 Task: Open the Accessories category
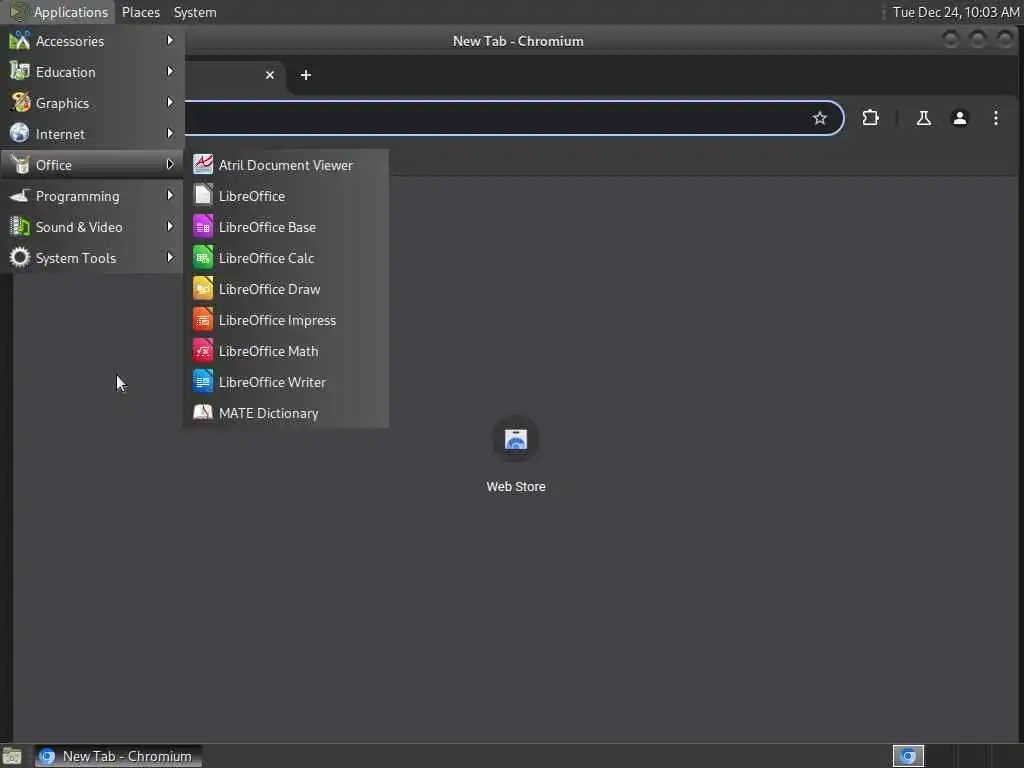(92, 41)
